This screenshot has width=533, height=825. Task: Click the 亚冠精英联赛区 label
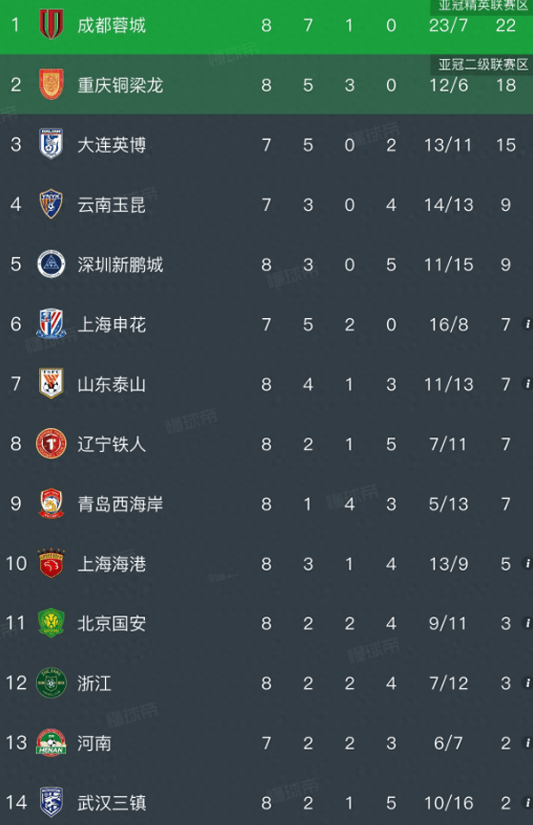point(482,6)
